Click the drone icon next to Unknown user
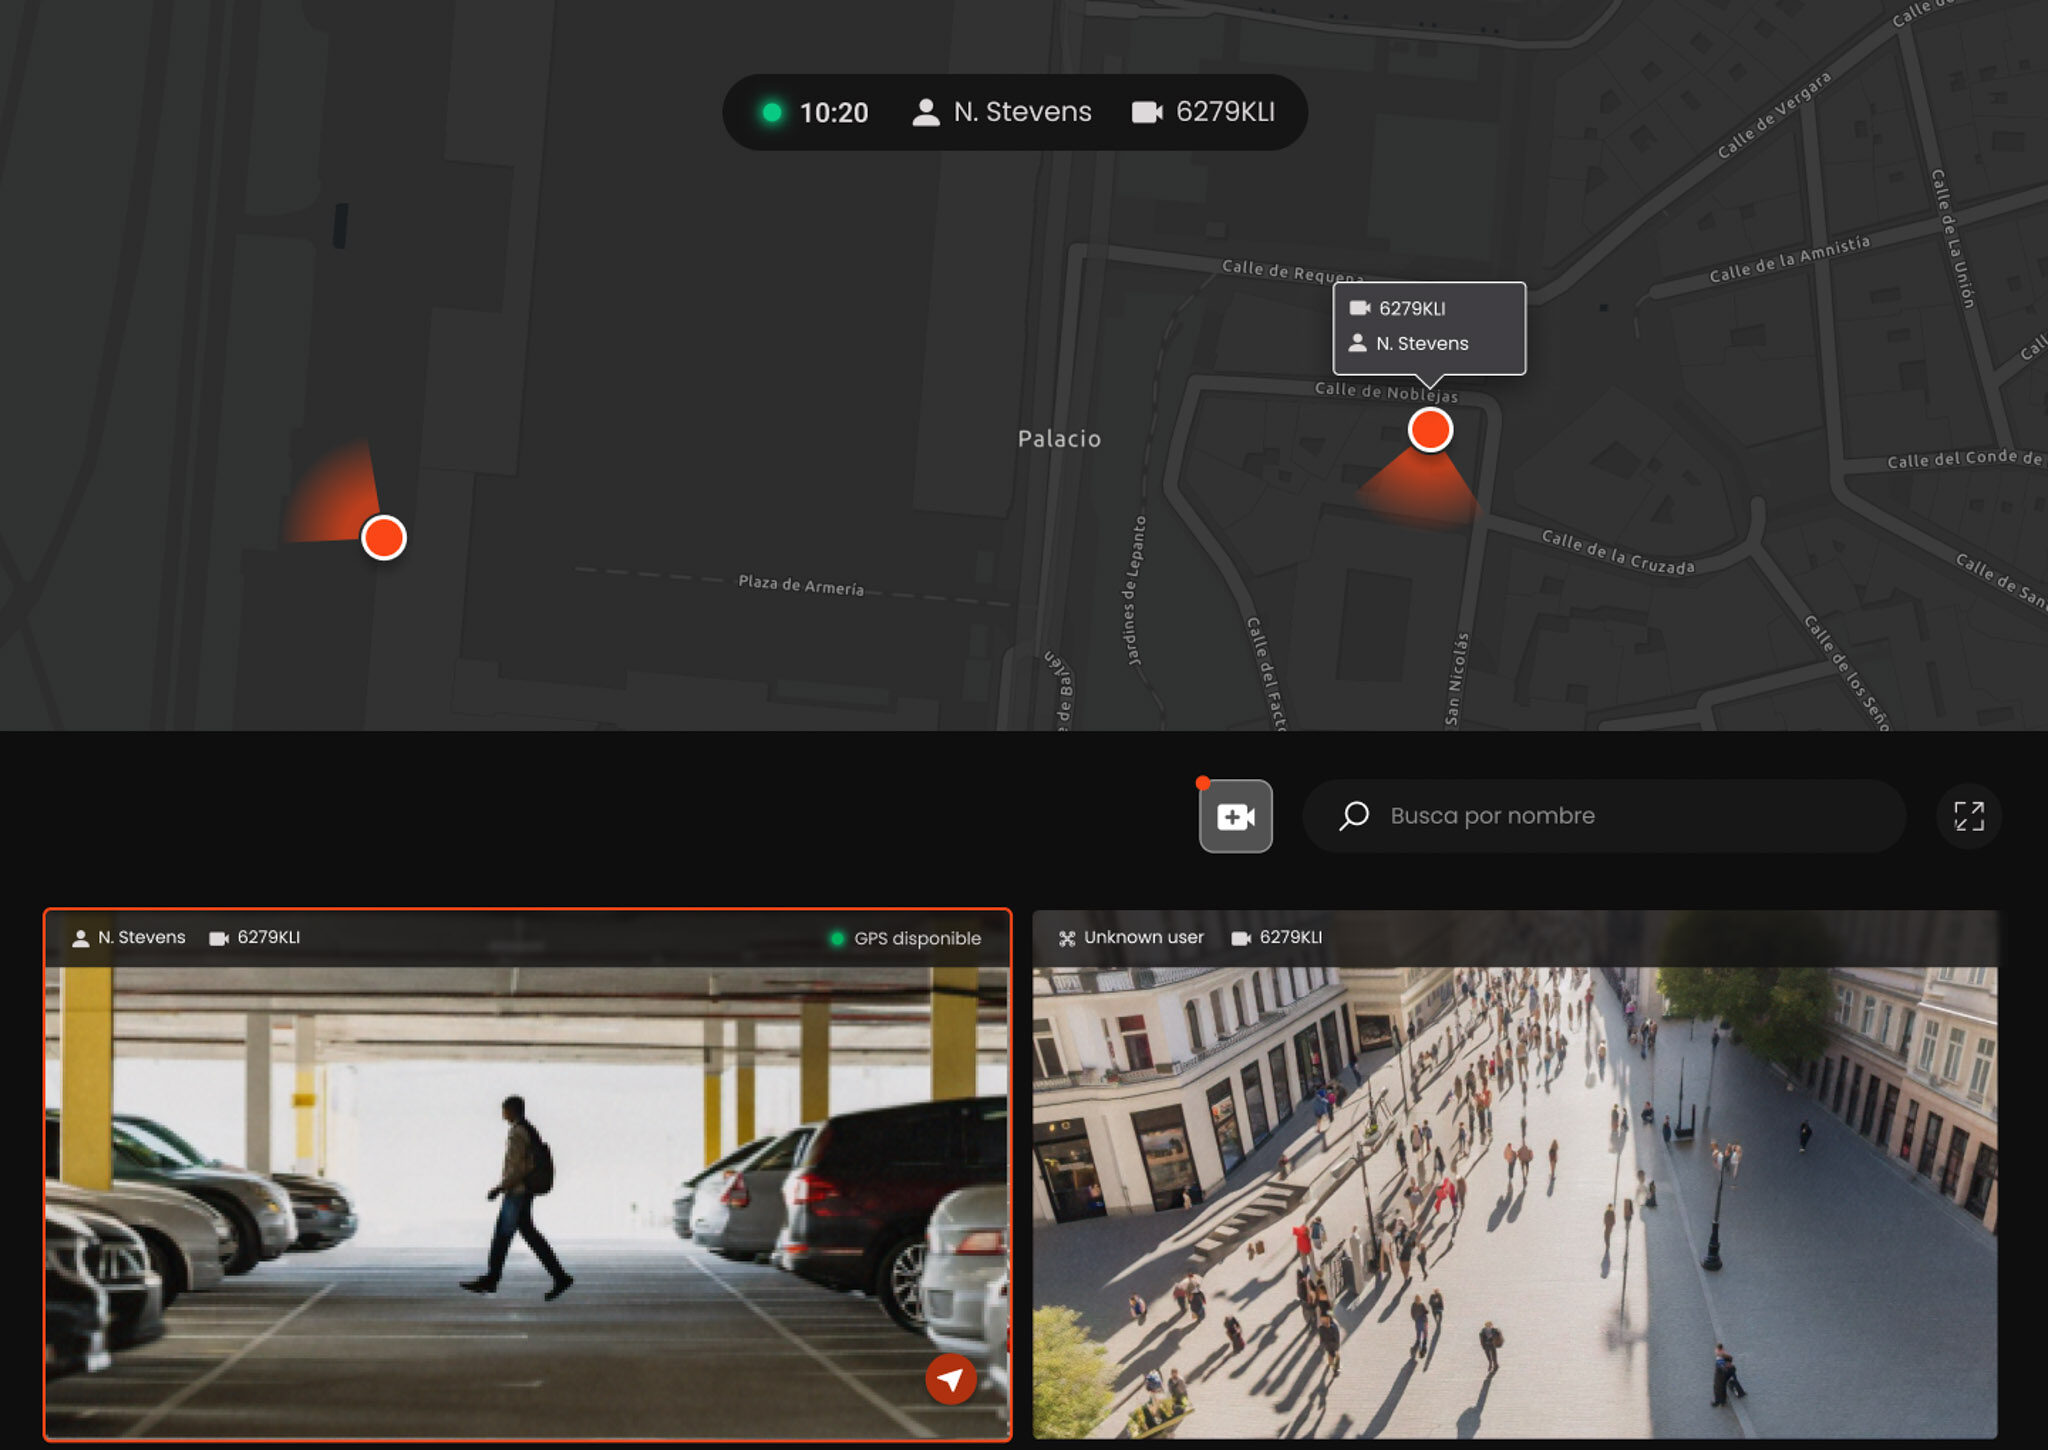This screenshot has width=2048, height=1450. pos(1067,938)
